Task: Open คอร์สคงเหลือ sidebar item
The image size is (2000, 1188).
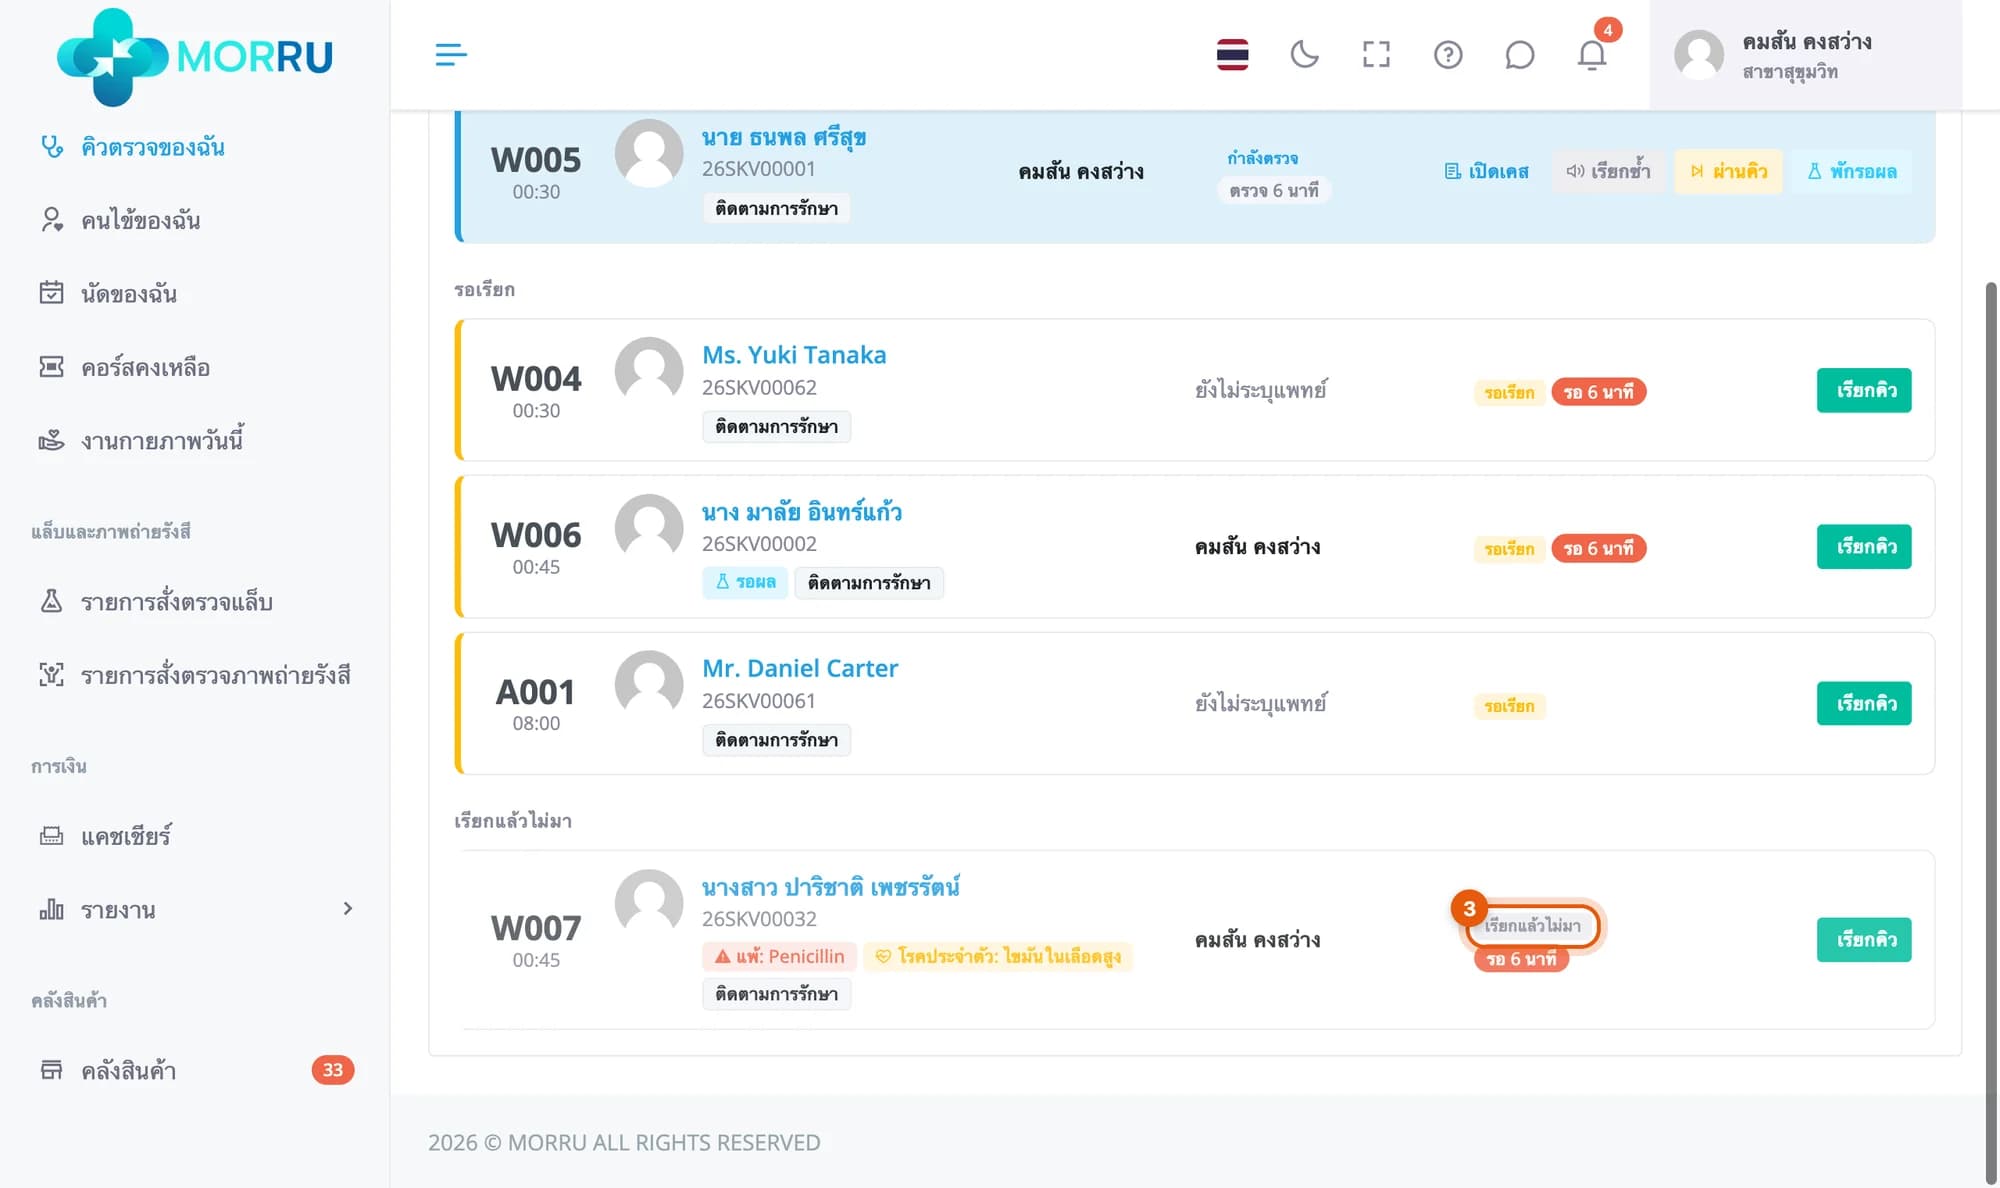Action: [145, 368]
